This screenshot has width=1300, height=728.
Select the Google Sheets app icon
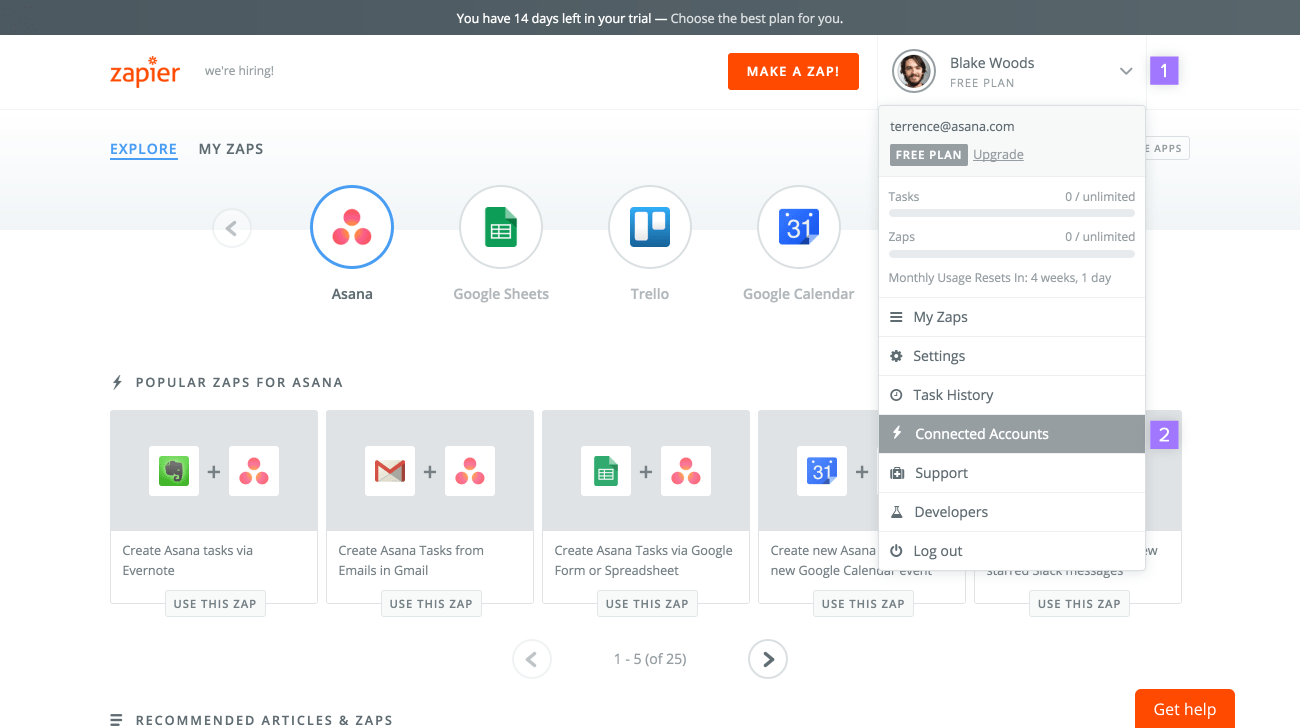point(500,227)
